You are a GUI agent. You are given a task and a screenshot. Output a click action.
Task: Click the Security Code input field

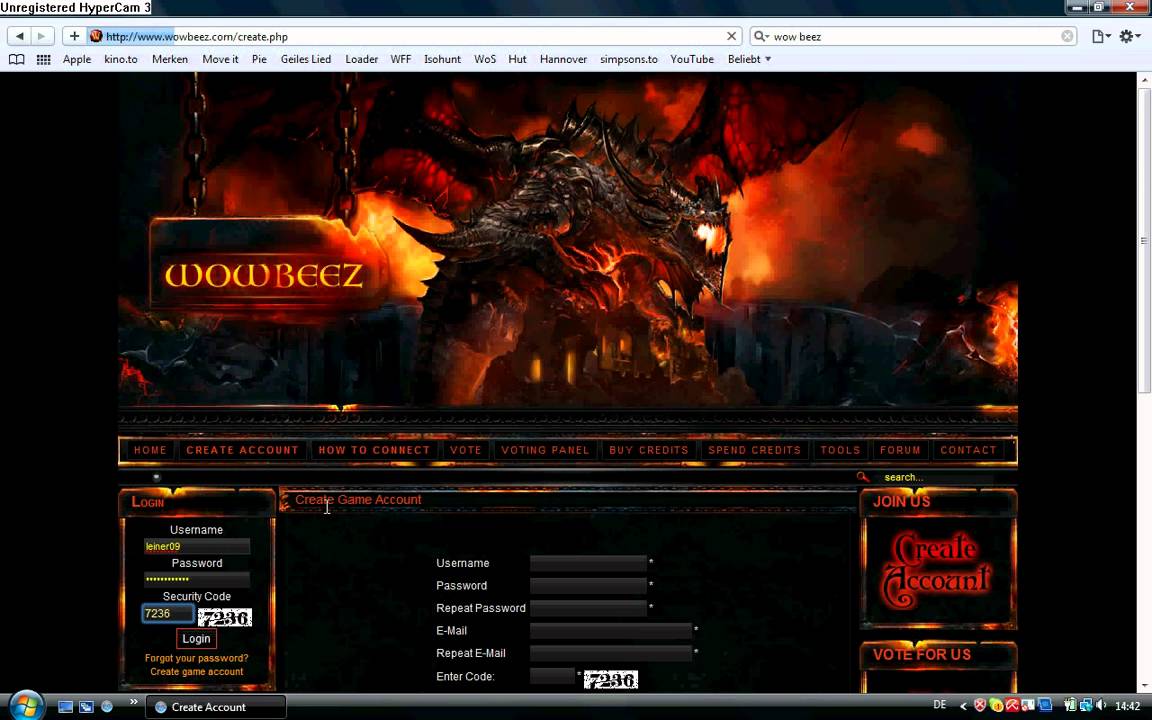tap(168, 613)
